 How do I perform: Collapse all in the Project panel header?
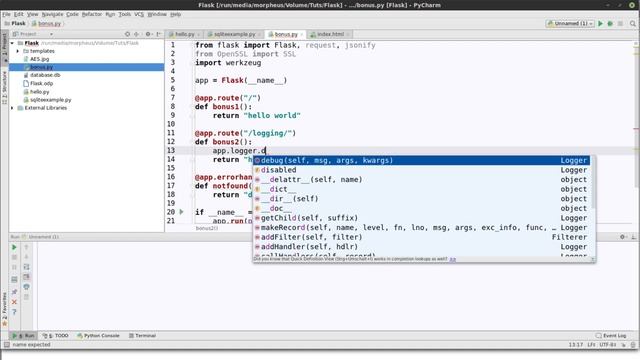(137, 34)
